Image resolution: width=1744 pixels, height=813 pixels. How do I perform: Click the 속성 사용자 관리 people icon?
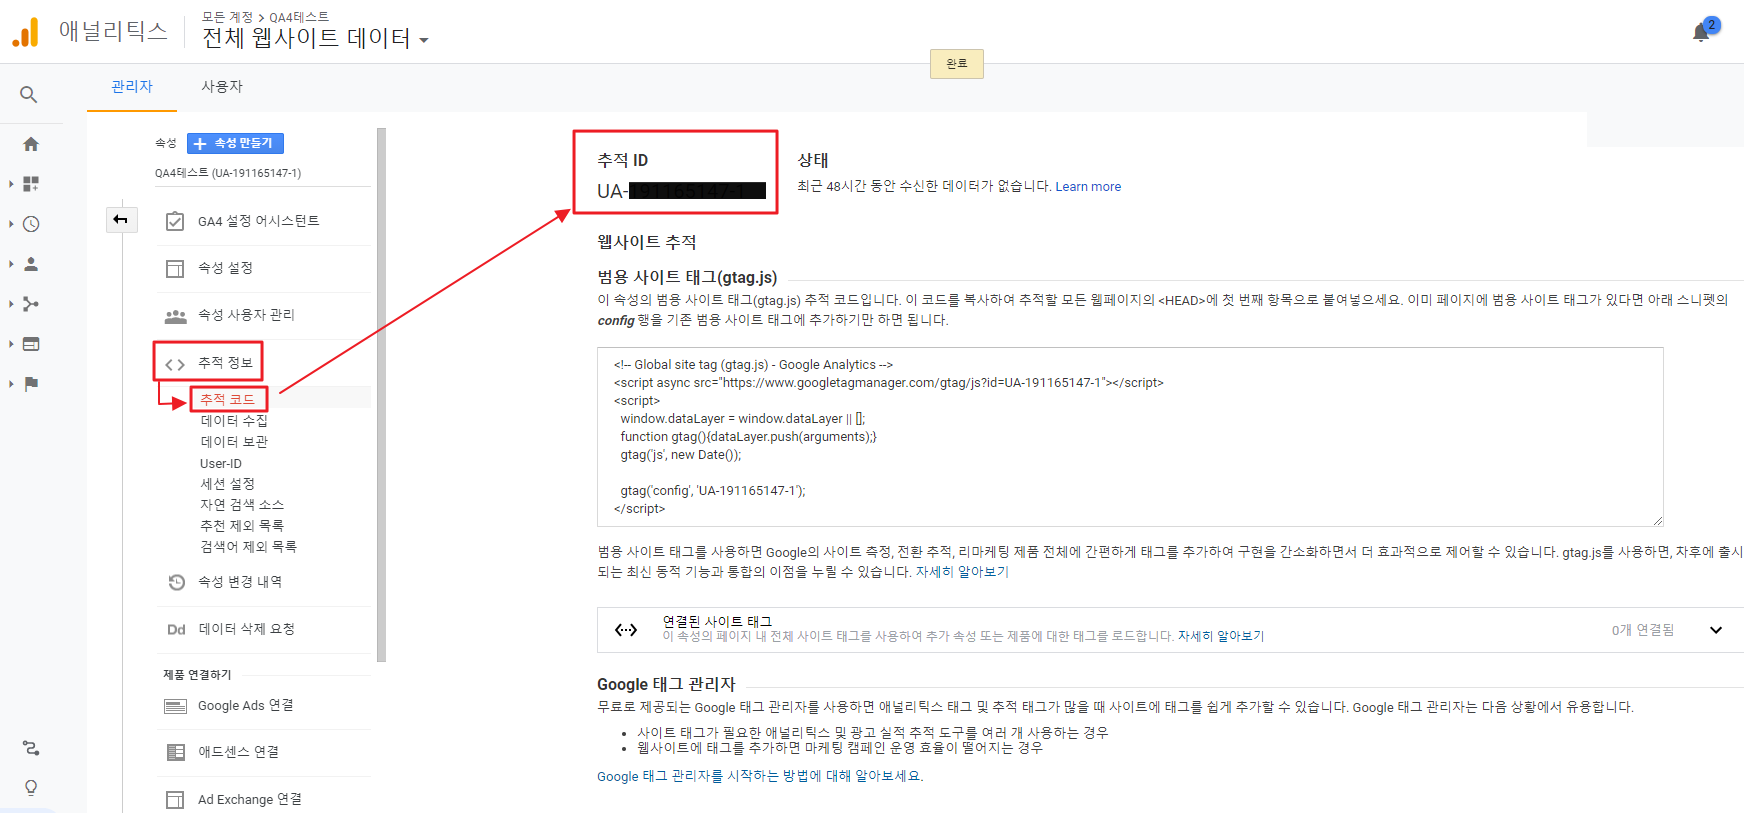(175, 316)
